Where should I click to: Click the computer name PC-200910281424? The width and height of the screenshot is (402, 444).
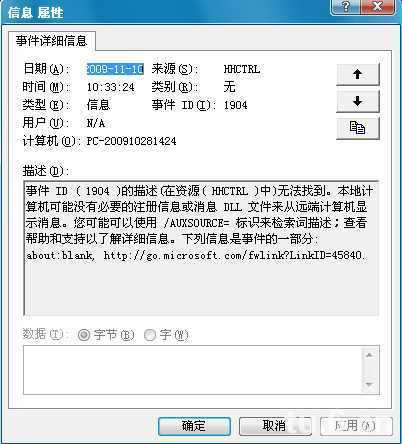(131, 141)
